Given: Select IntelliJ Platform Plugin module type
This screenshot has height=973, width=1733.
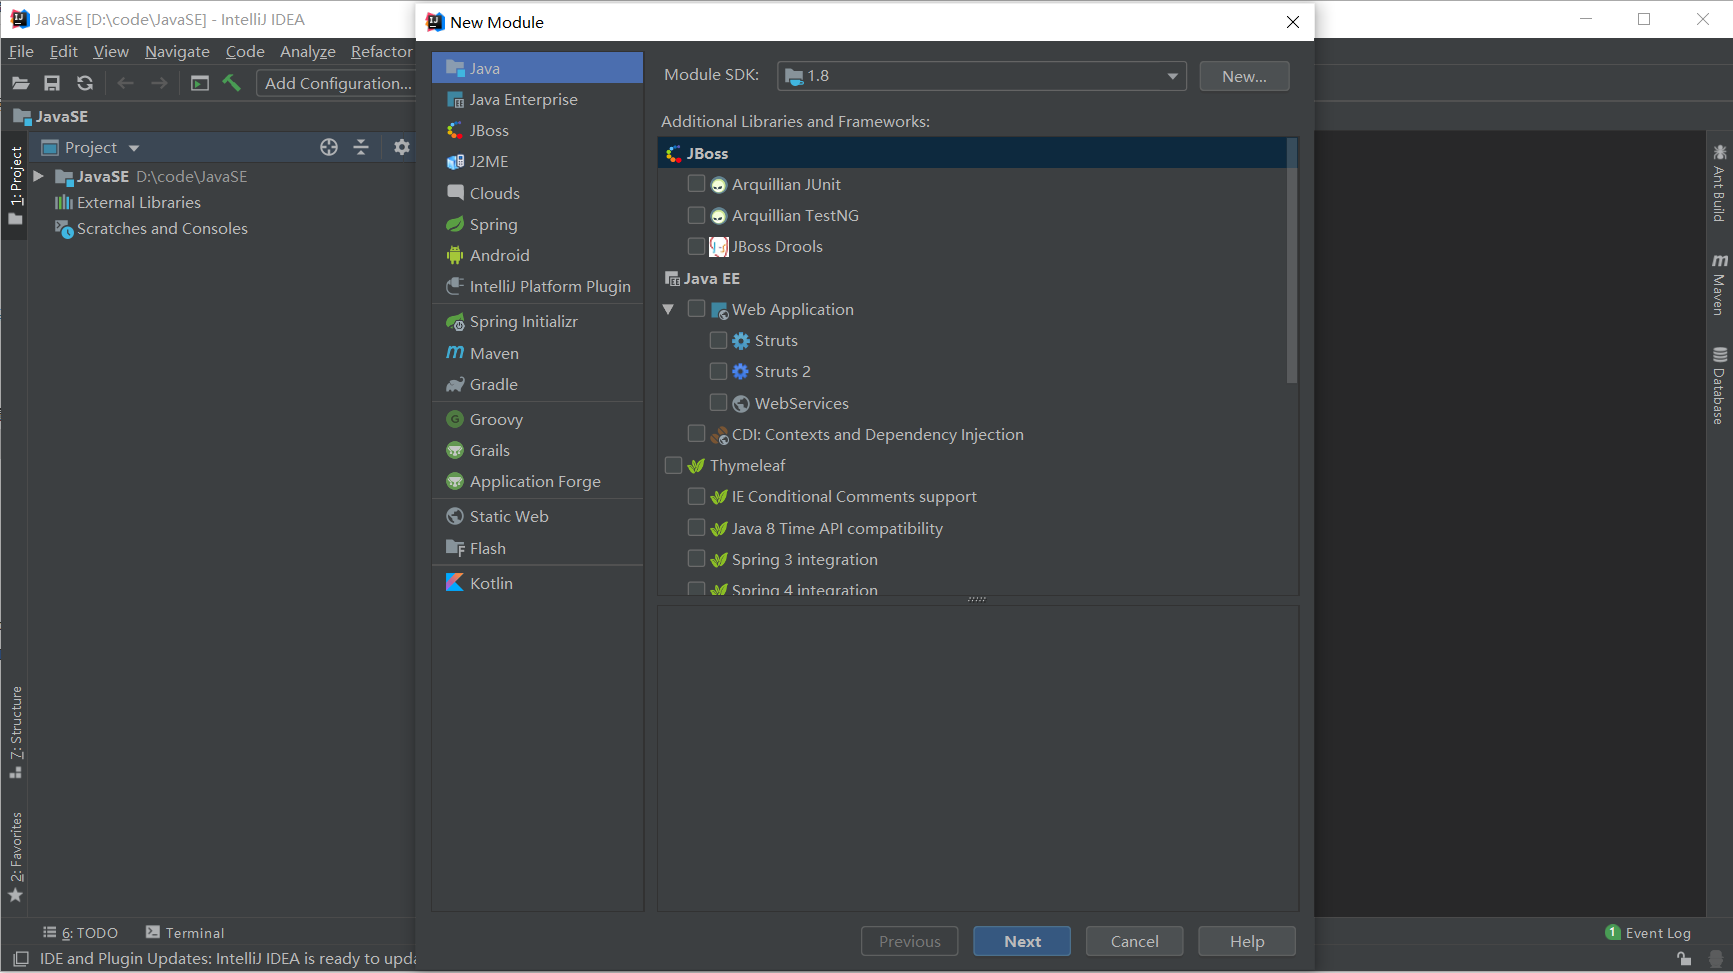Looking at the screenshot, I should coord(538,286).
